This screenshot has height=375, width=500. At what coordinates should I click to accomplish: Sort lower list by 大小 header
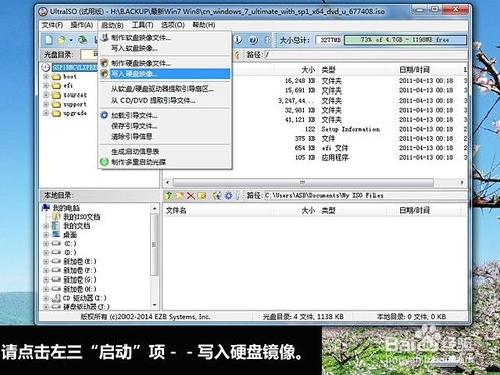click(x=308, y=210)
